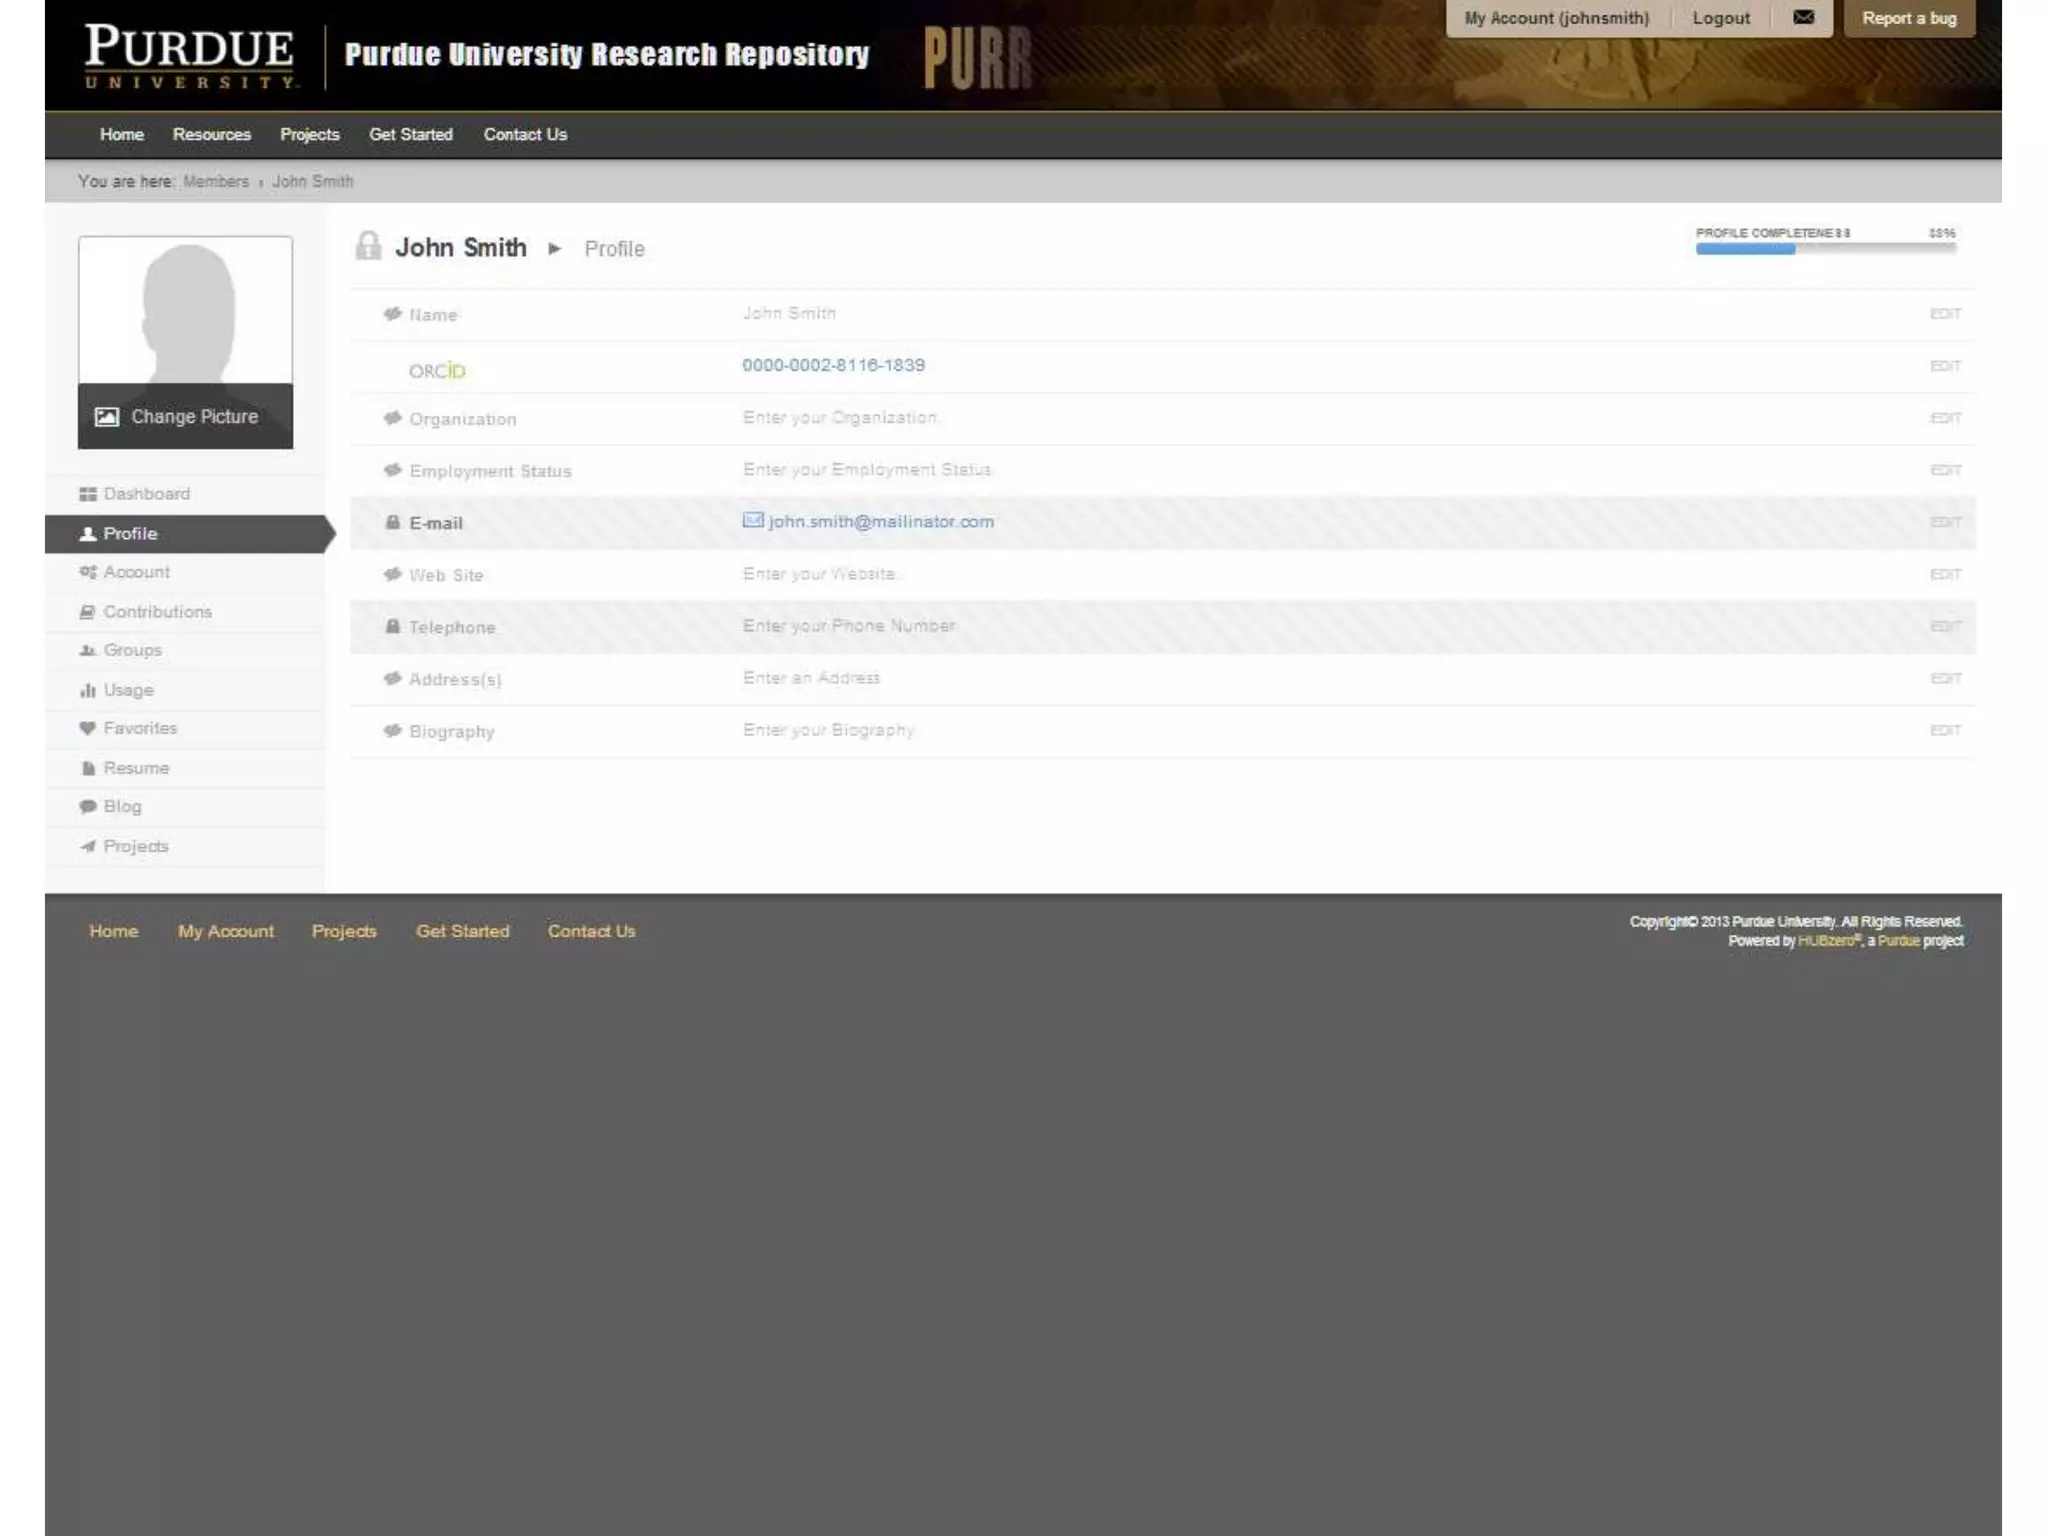This screenshot has height=1536, width=2048.
Task: Open the Resources menu item
Action: [x=211, y=134]
